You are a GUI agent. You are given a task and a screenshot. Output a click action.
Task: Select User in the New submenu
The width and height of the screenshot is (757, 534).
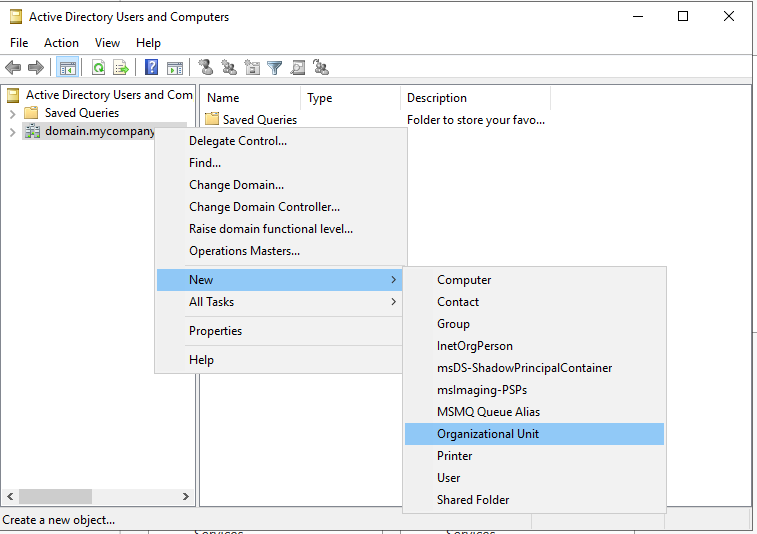450,478
